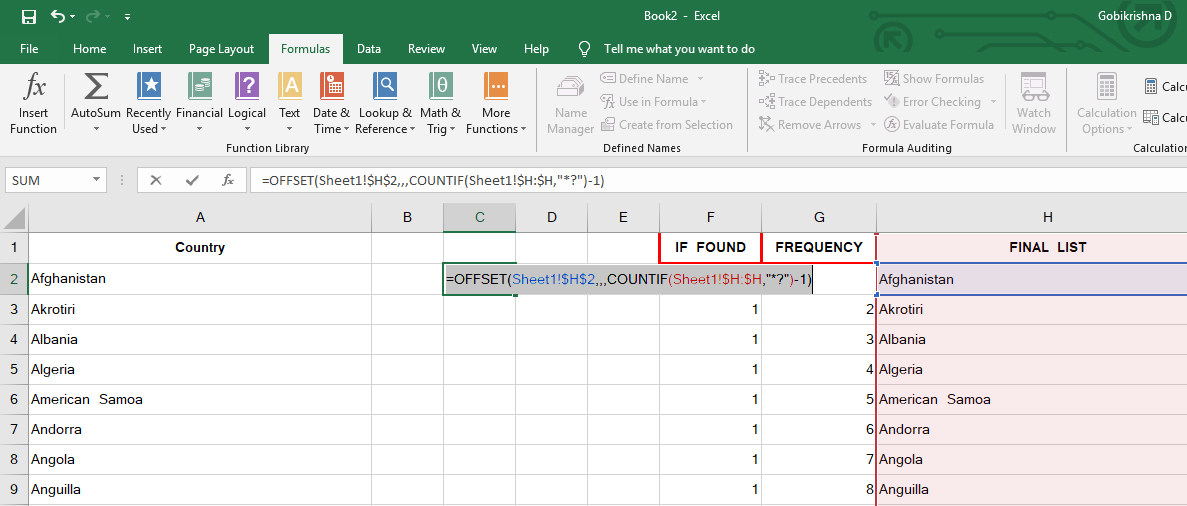Open the Lookup & Reference functions
This screenshot has width=1187, height=506.
[x=385, y=104]
